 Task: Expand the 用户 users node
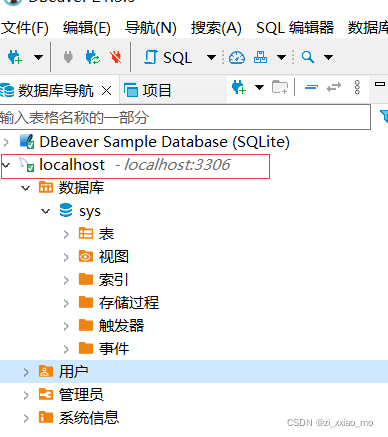[26, 372]
